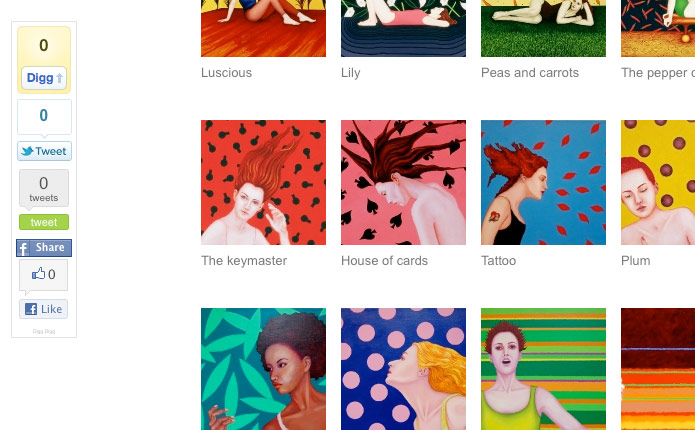Open the painting with green leaves background
The width and height of the screenshot is (695, 430).
263,369
